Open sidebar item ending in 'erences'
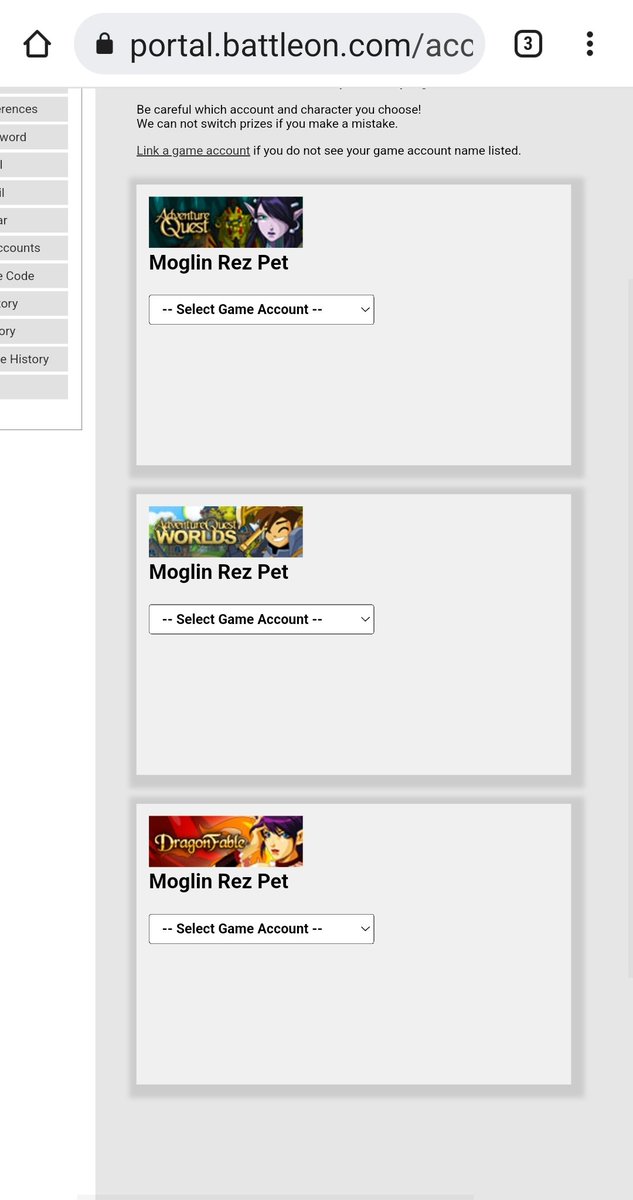The width and height of the screenshot is (633, 1200). [x=33, y=109]
